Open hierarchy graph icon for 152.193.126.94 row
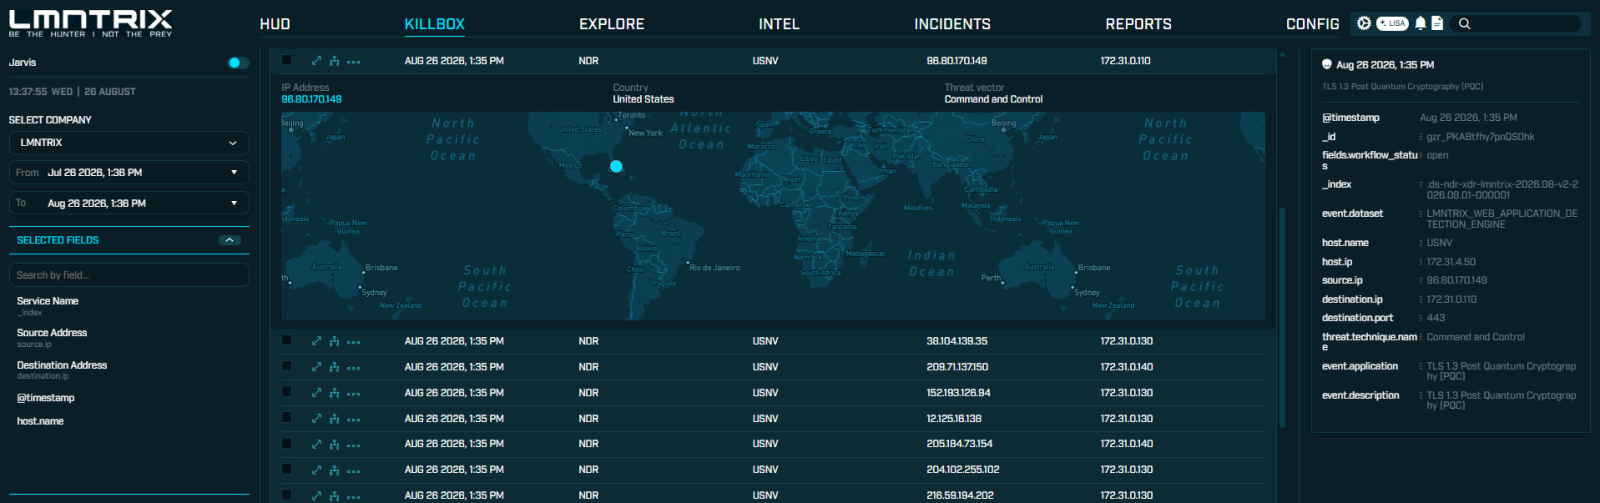Screen dimensions: 1600x503 334,393
